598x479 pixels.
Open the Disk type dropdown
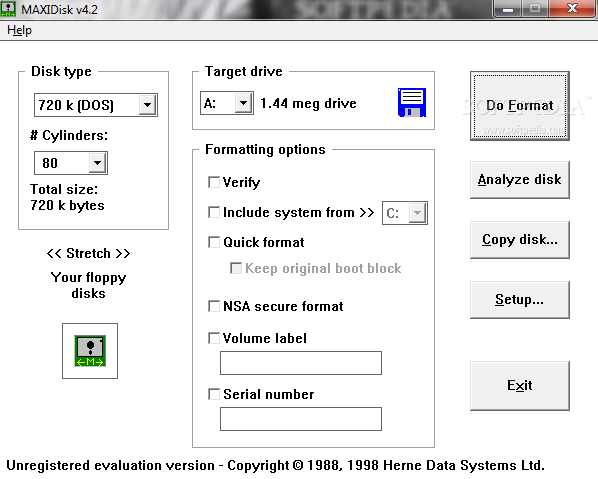[148, 104]
